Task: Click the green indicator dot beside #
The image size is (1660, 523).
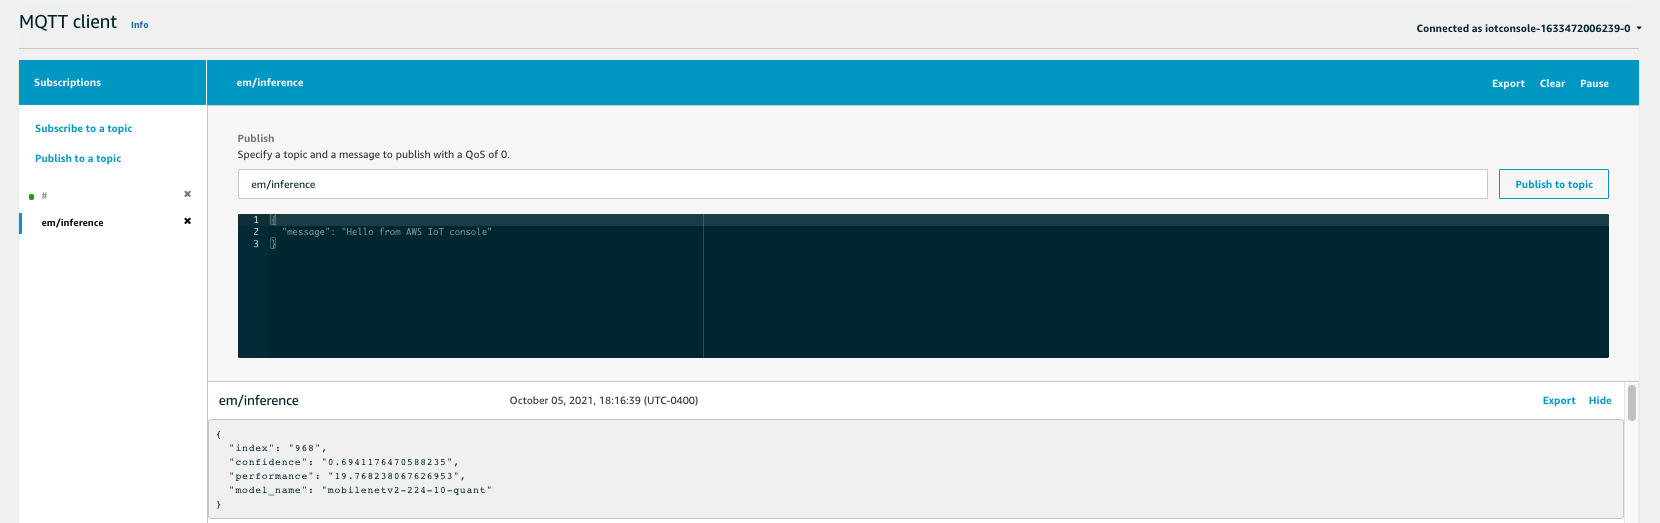Action: (x=31, y=197)
